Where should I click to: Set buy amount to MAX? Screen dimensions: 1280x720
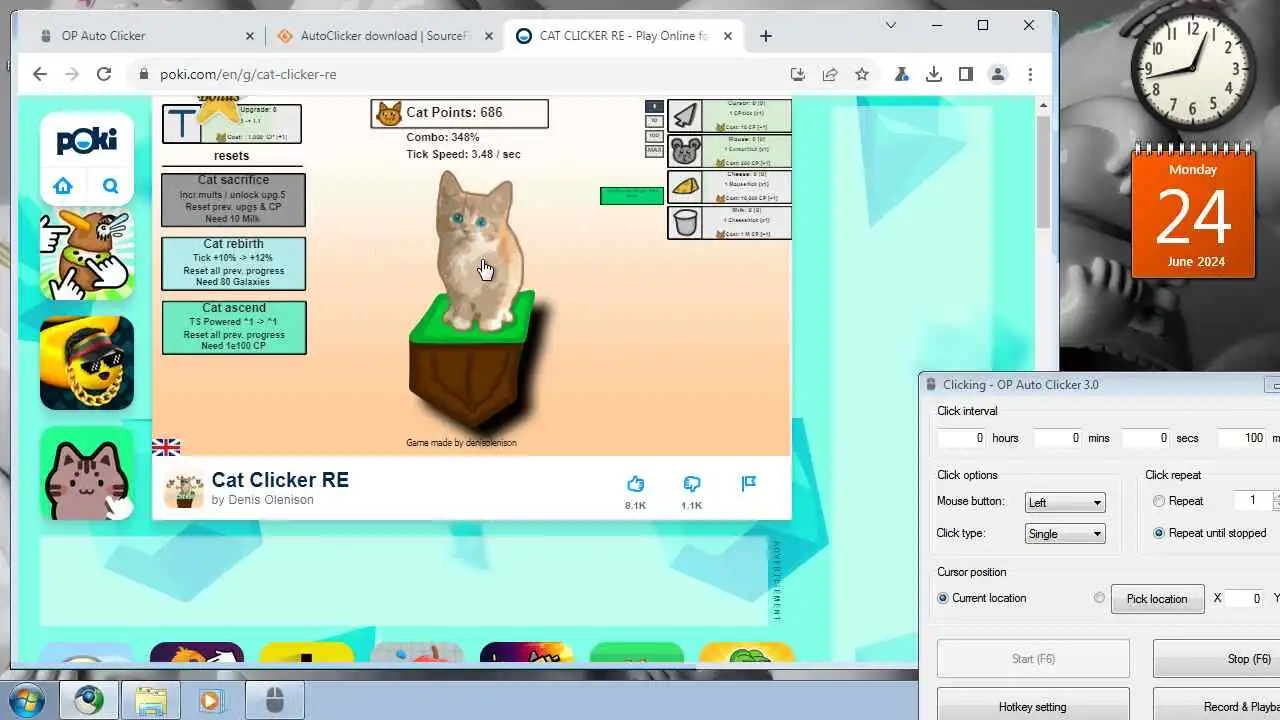click(654, 151)
